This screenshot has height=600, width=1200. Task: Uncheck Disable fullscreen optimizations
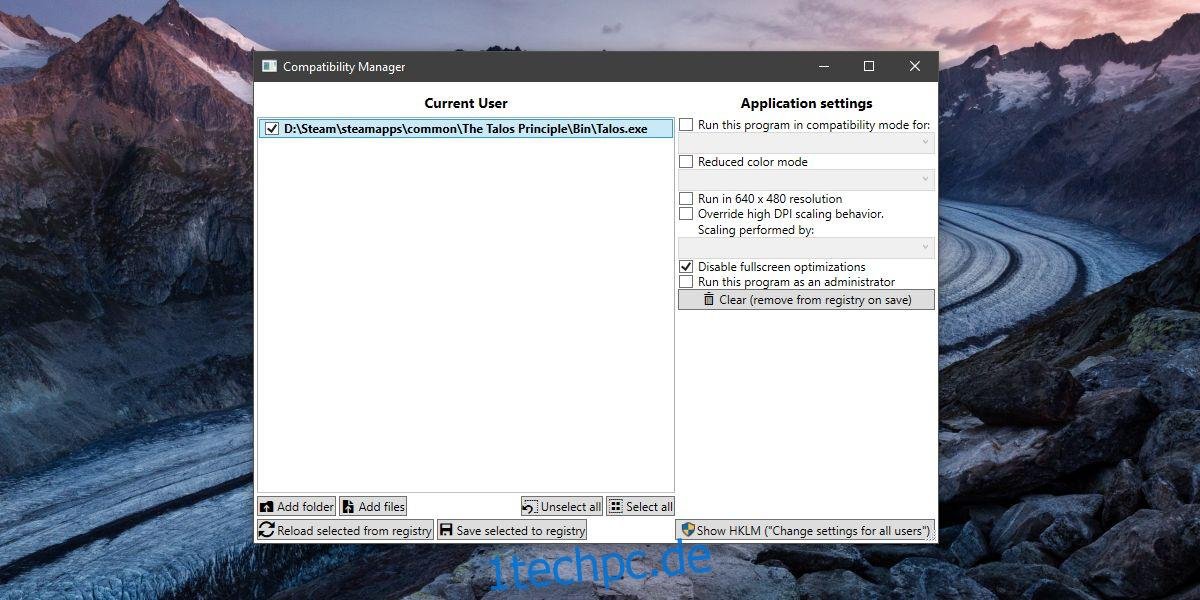(x=686, y=266)
